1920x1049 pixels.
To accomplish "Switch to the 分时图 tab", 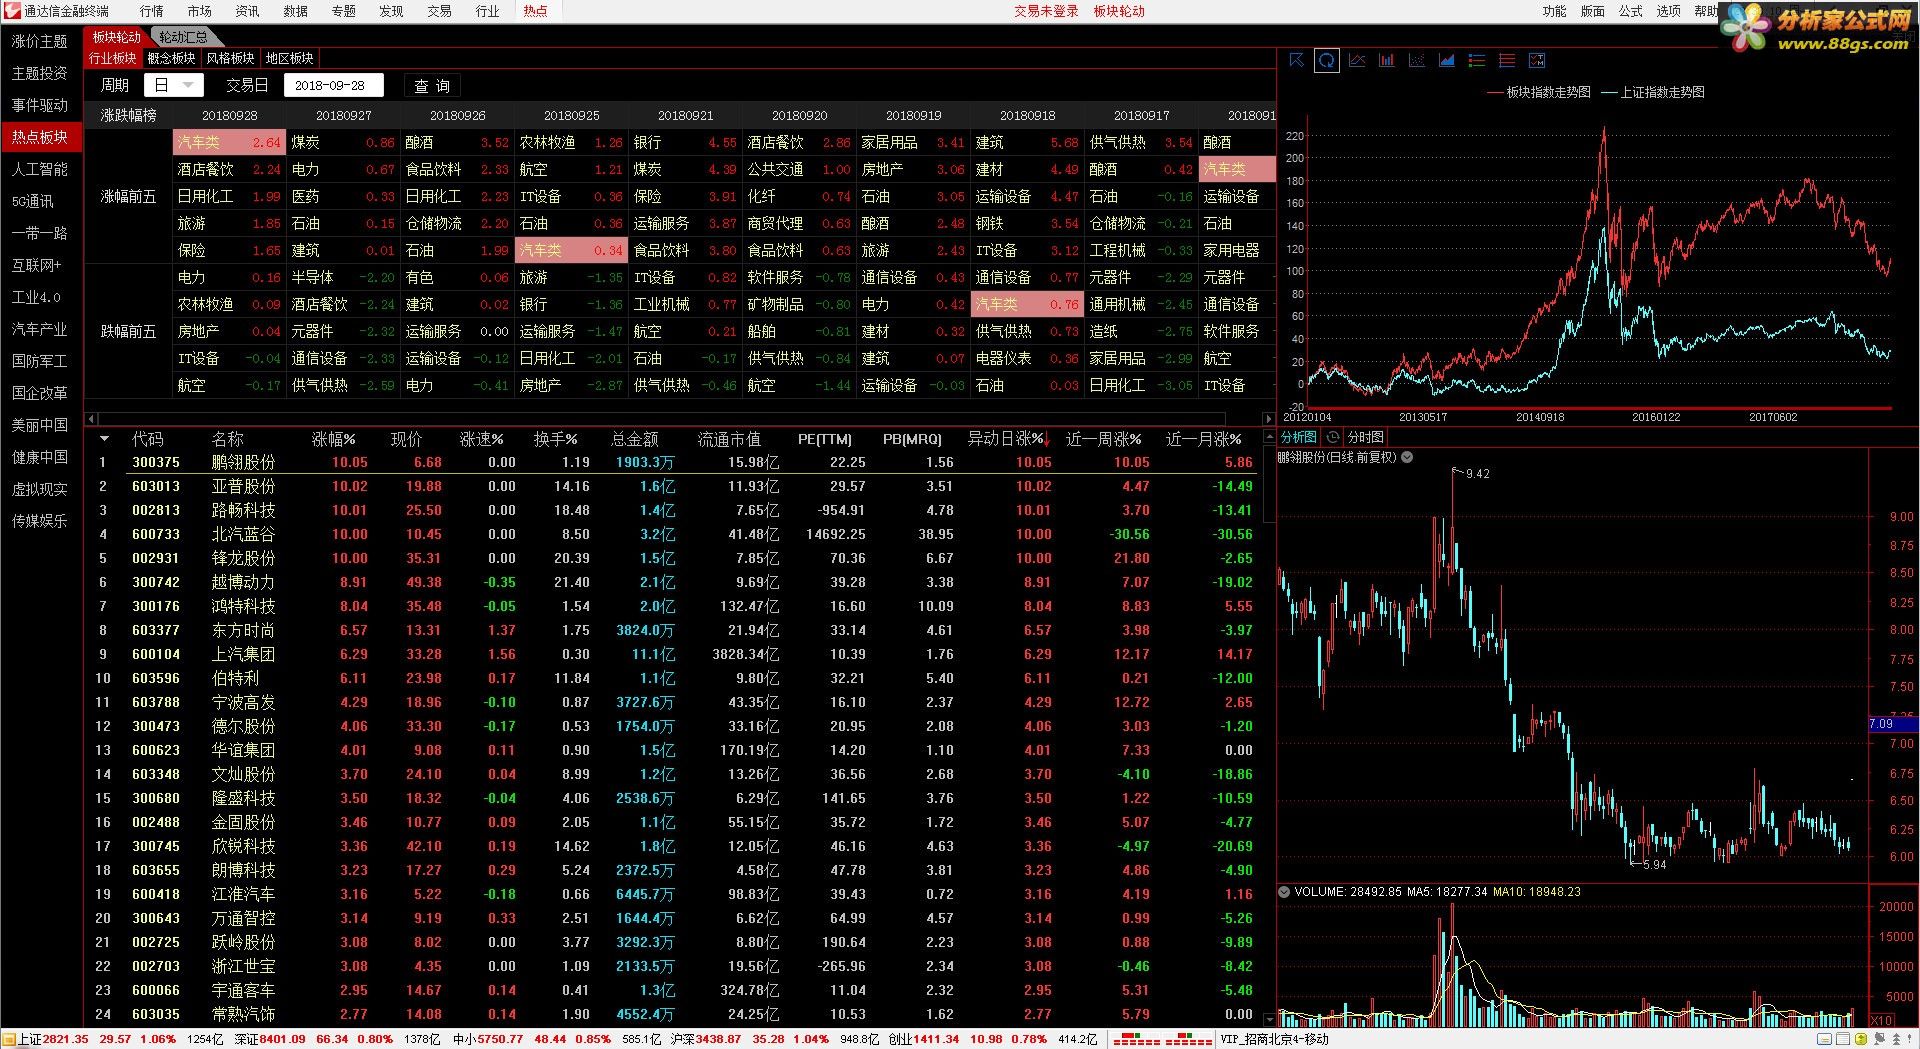I will (1365, 437).
